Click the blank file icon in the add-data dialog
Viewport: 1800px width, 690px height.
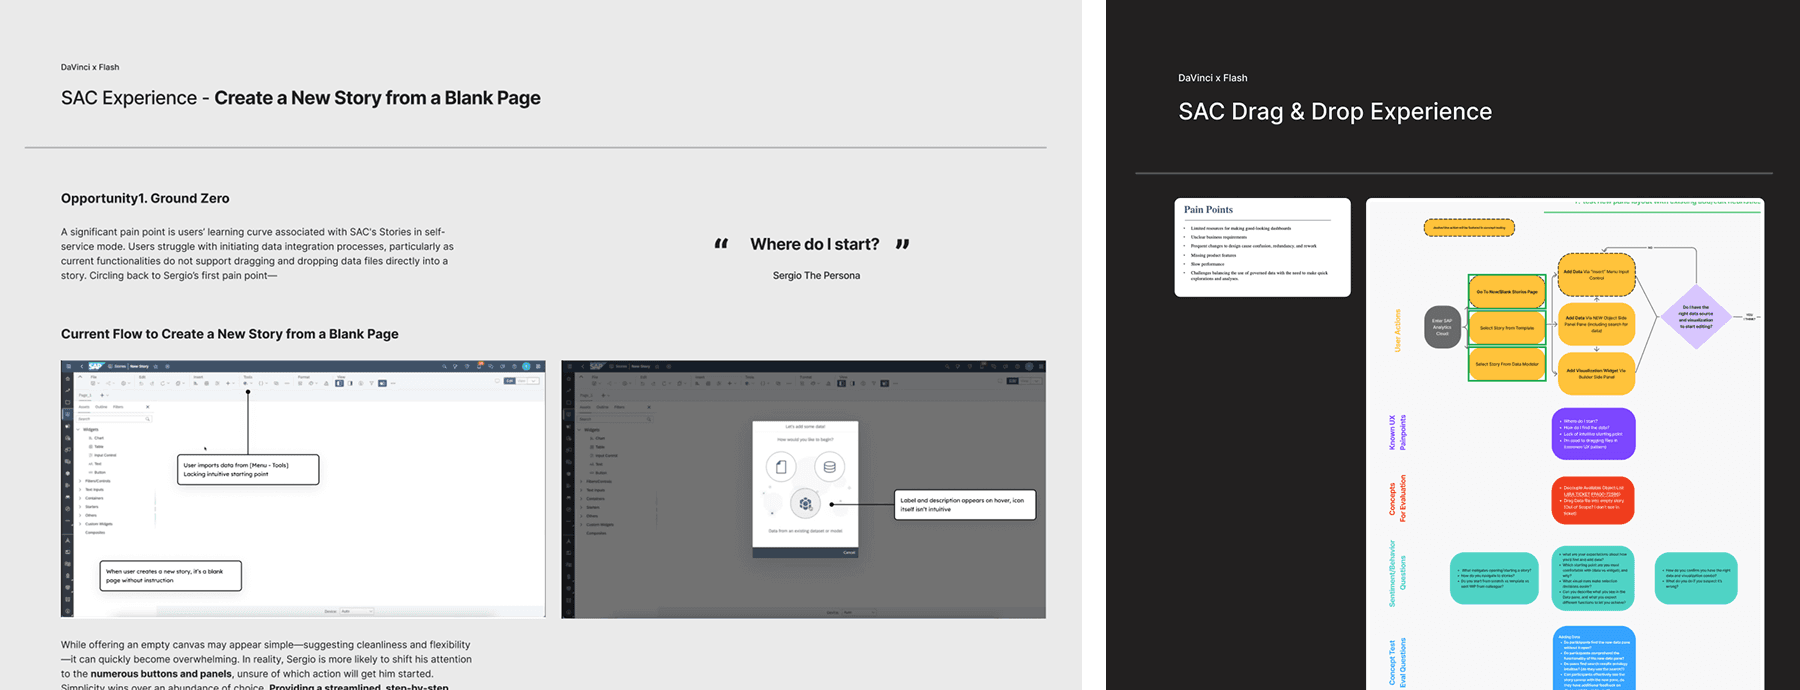coord(781,467)
